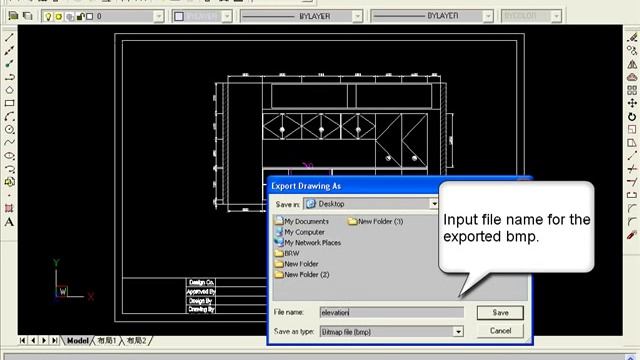
Task: Select the Chamfer tool
Action: click(x=632, y=208)
